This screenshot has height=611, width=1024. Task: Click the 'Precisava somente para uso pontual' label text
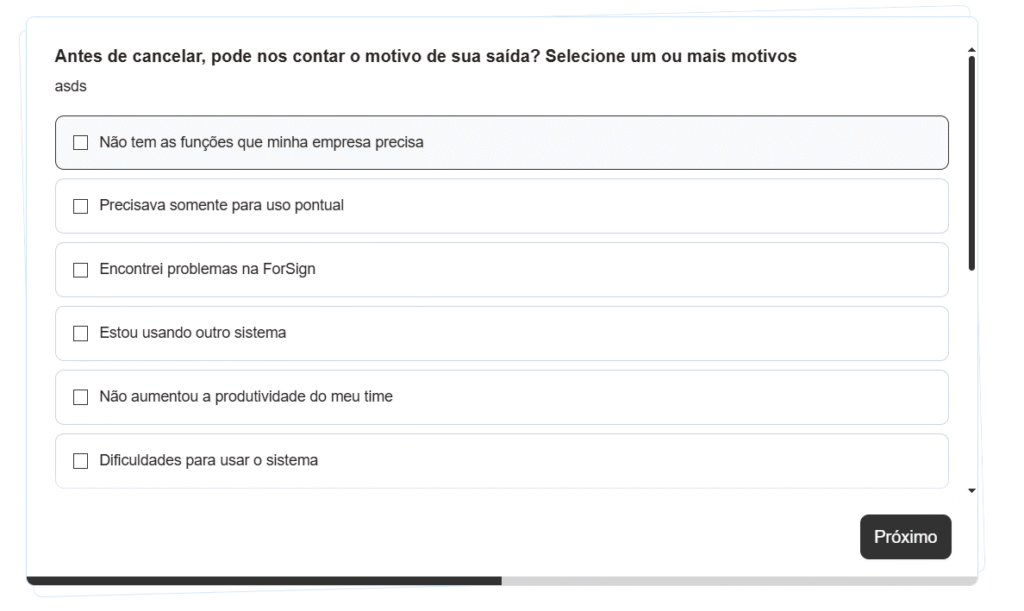pos(222,206)
